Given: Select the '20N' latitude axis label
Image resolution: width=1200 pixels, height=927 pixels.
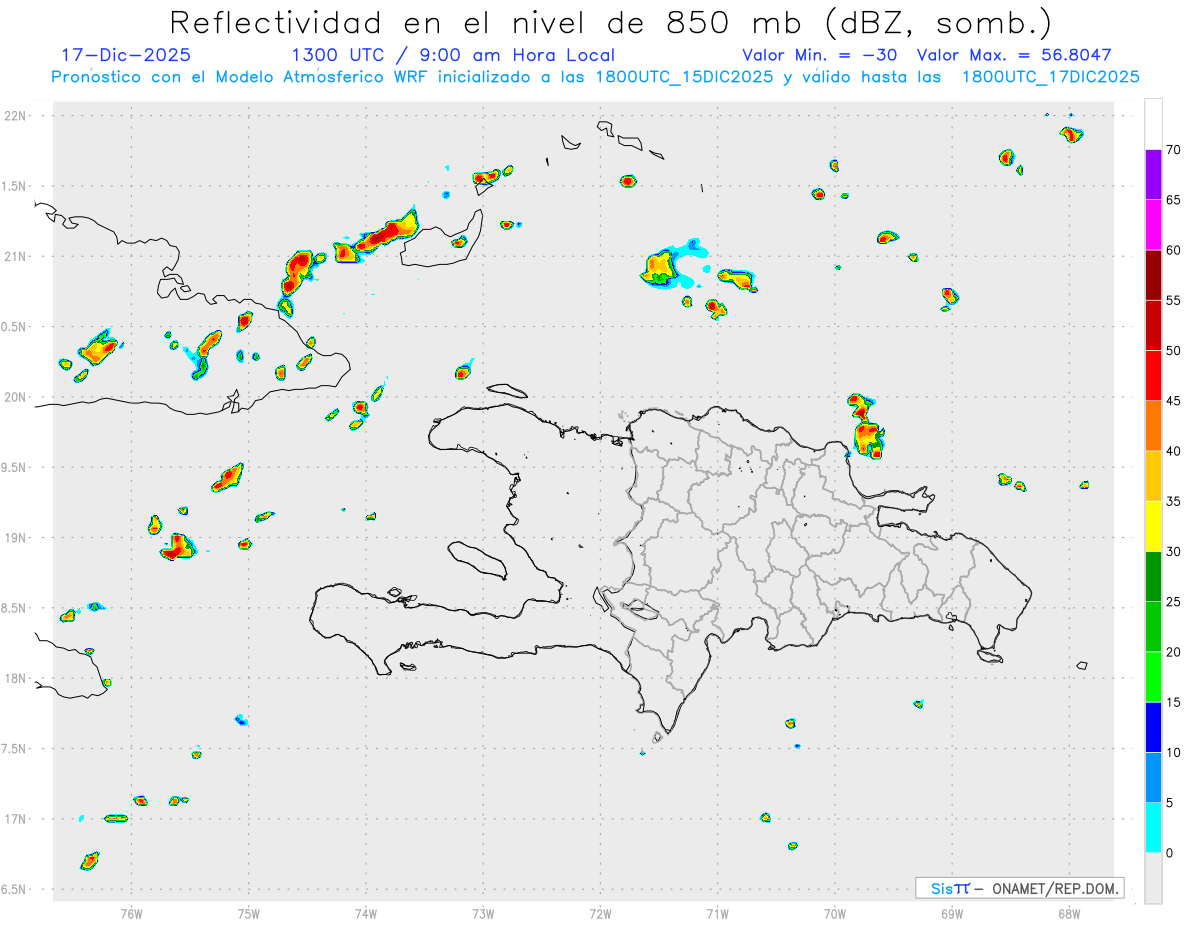Looking at the screenshot, I should coord(15,397).
